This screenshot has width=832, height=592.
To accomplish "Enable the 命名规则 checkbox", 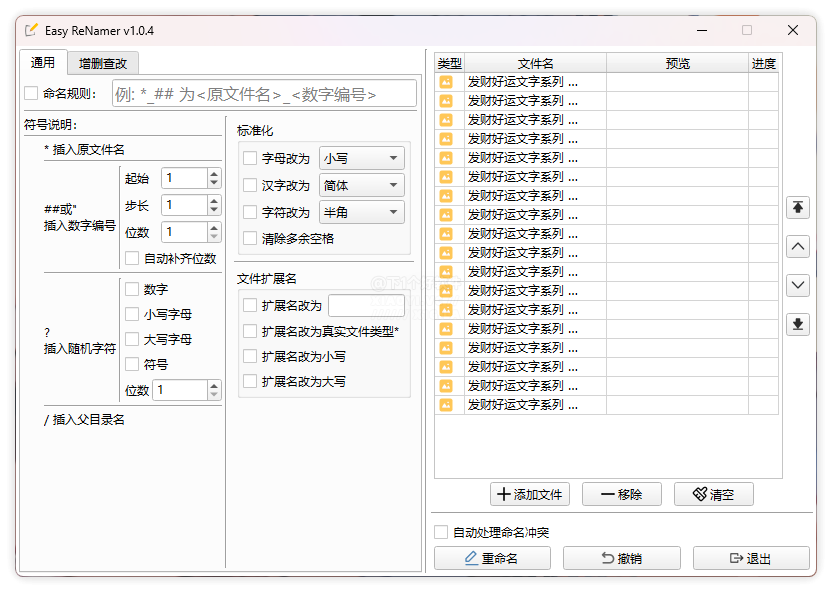I will click(x=31, y=93).
